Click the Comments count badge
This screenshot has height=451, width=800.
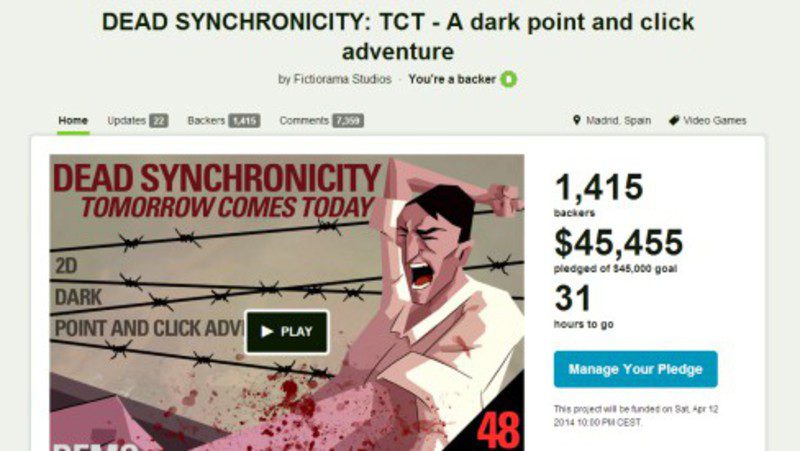point(348,121)
